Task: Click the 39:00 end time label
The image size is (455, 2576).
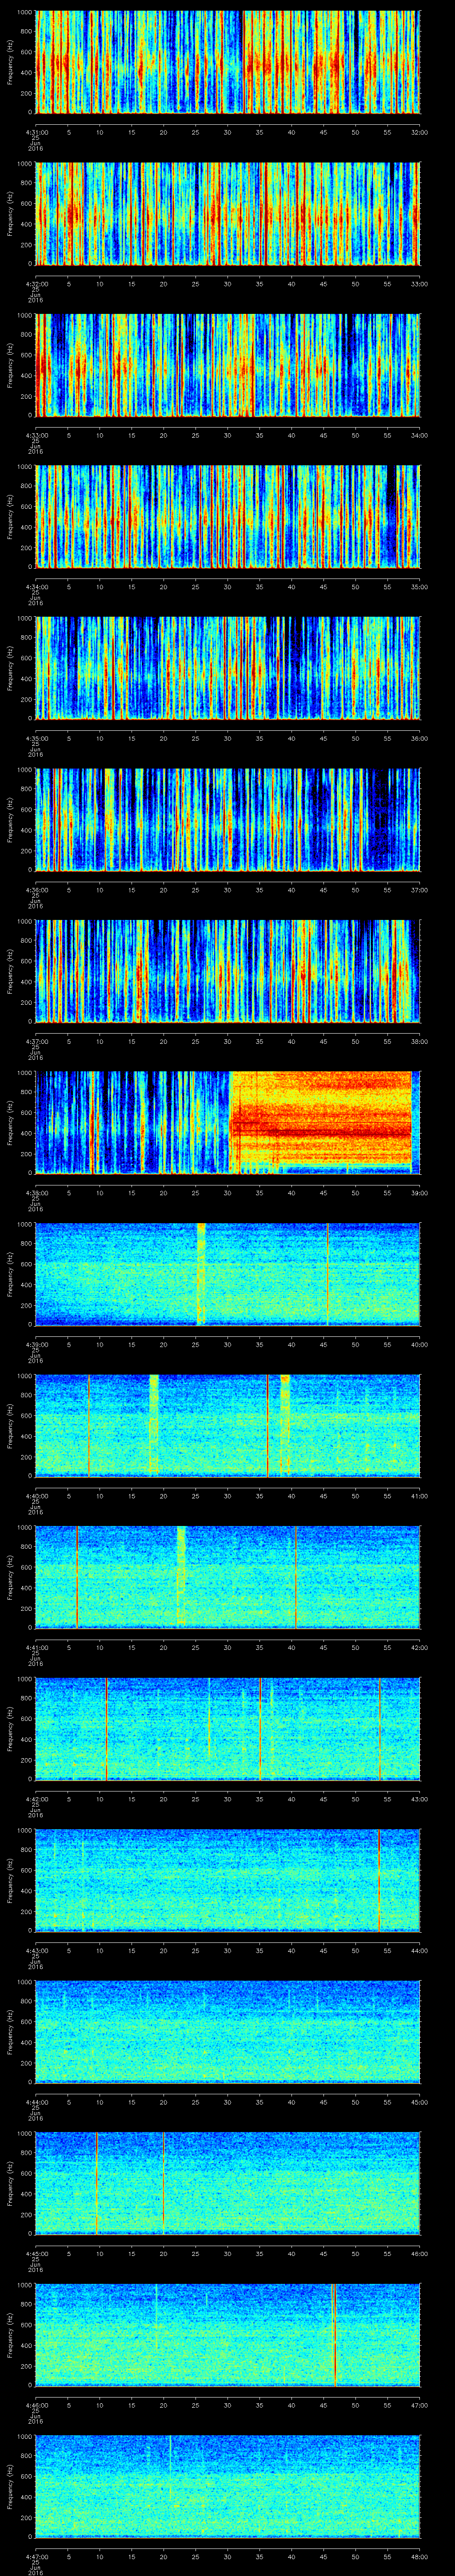Action: point(419,1193)
